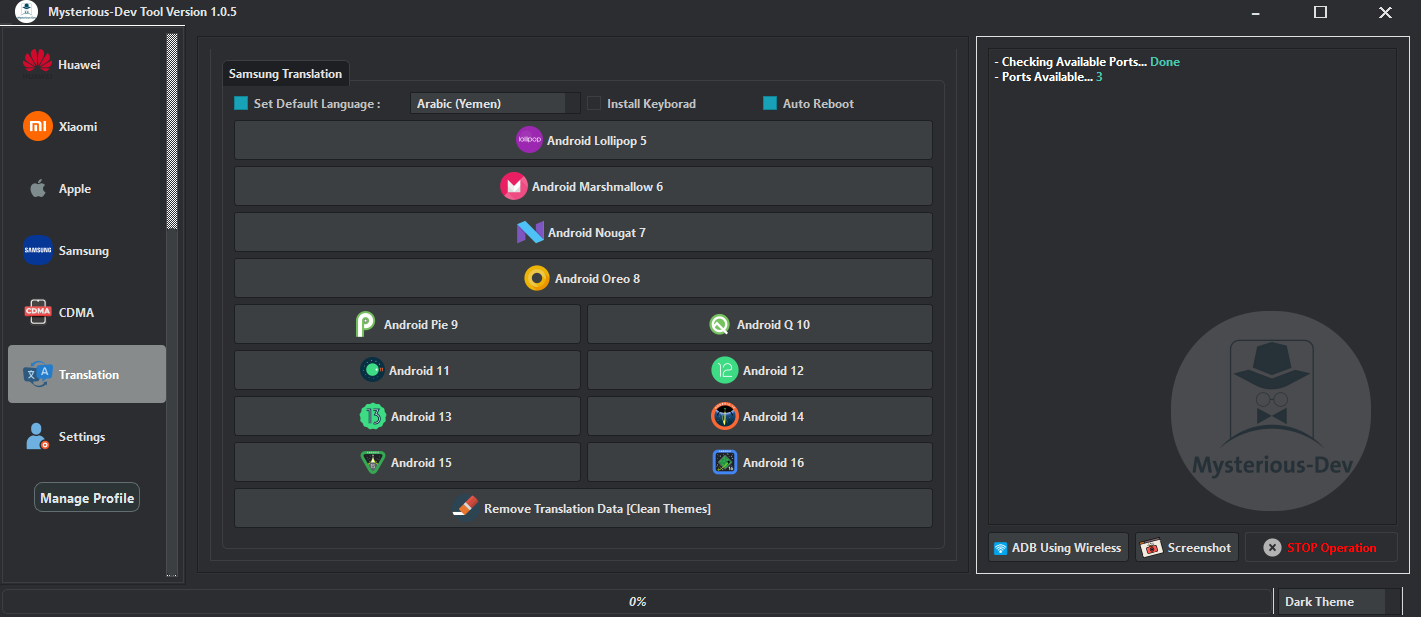Switch to the Samsung Translation tab
Image resolution: width=1421 pixels, height=617 pixels.
point(285,73)
